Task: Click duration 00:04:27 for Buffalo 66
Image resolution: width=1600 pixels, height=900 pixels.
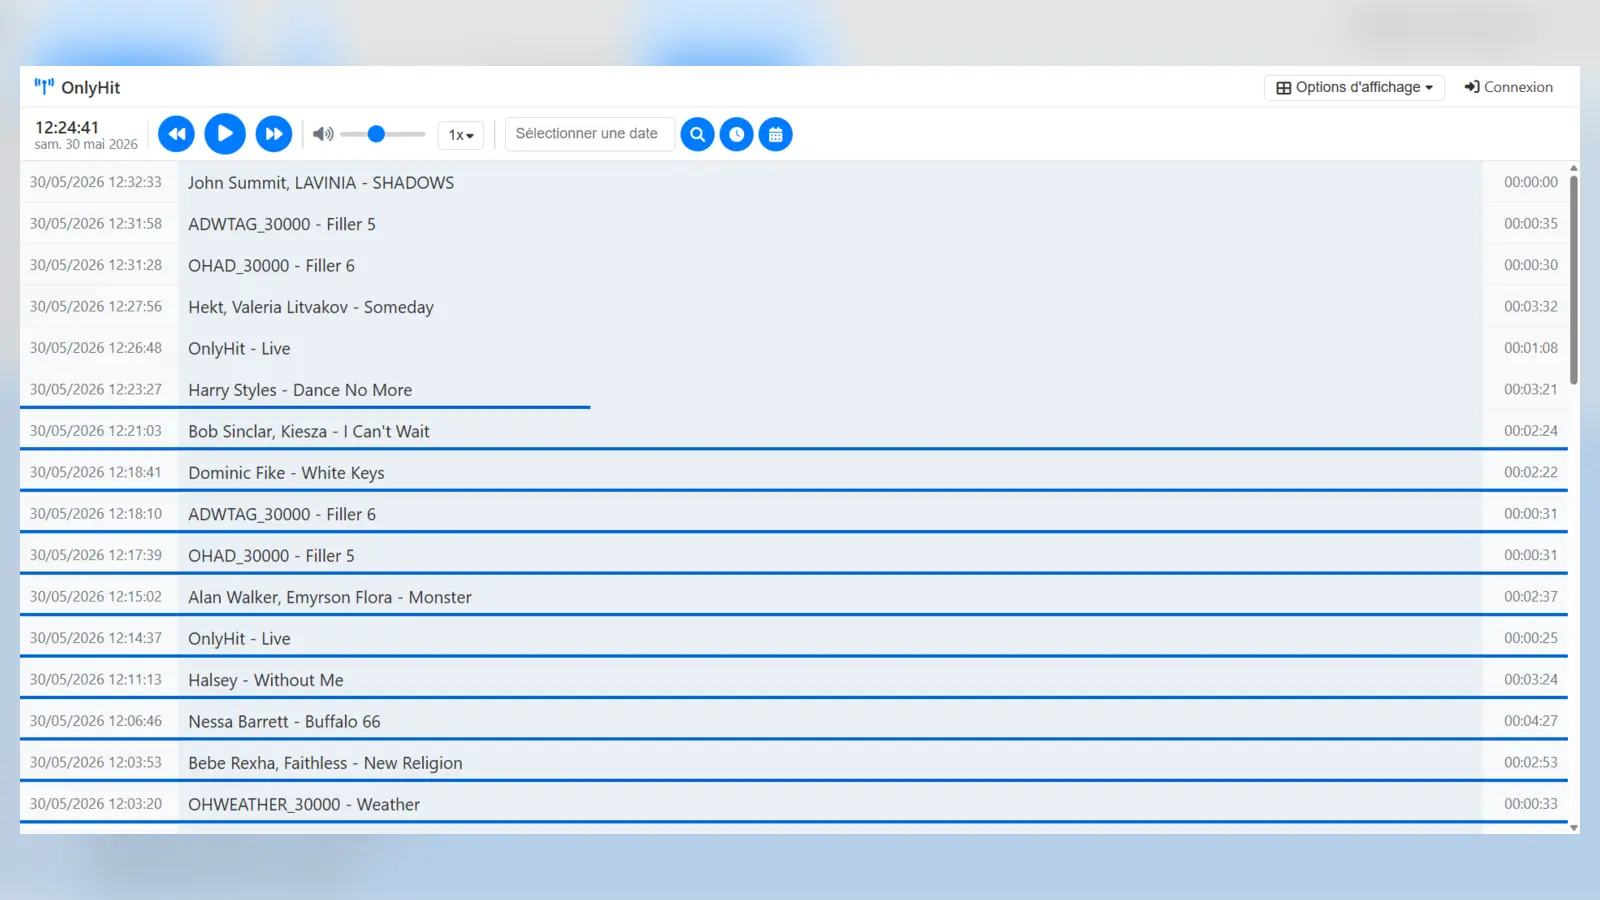Action: (1530, 720)
